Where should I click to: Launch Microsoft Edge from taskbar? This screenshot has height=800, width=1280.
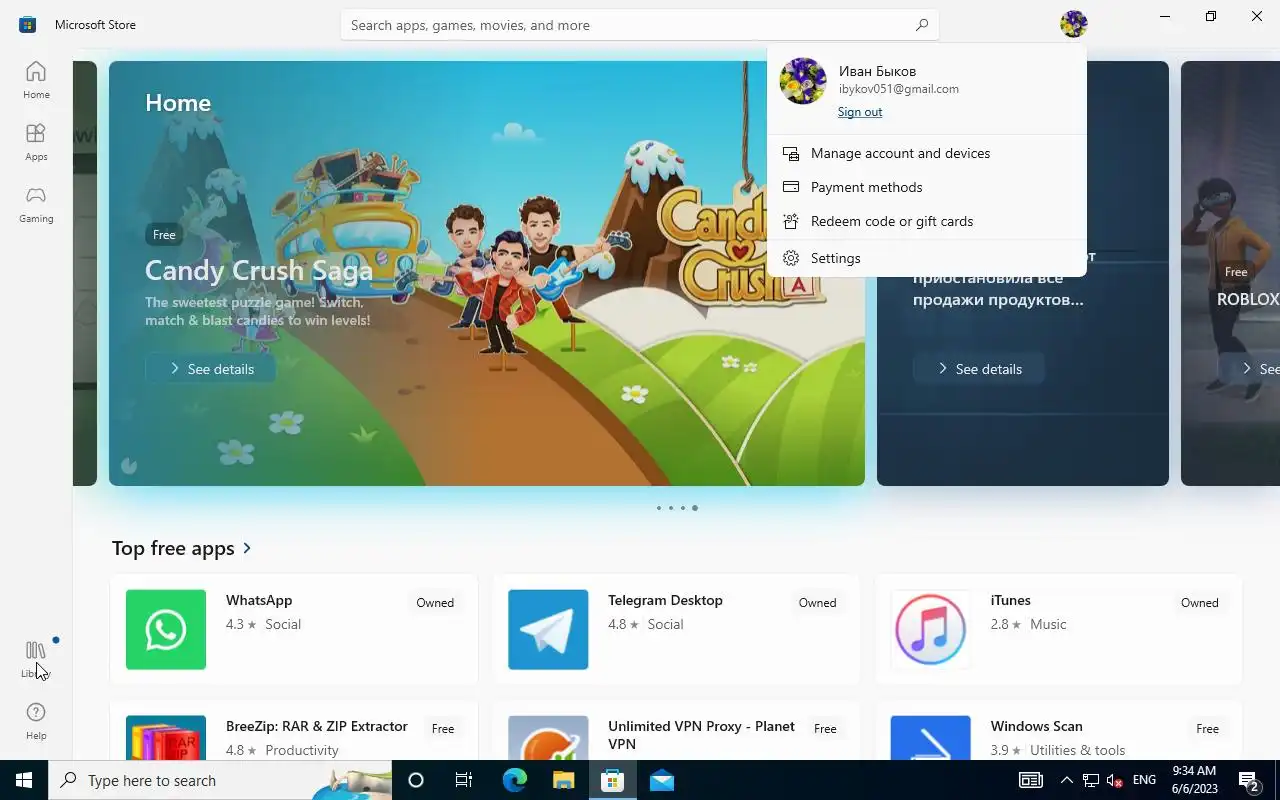[514, 780]
